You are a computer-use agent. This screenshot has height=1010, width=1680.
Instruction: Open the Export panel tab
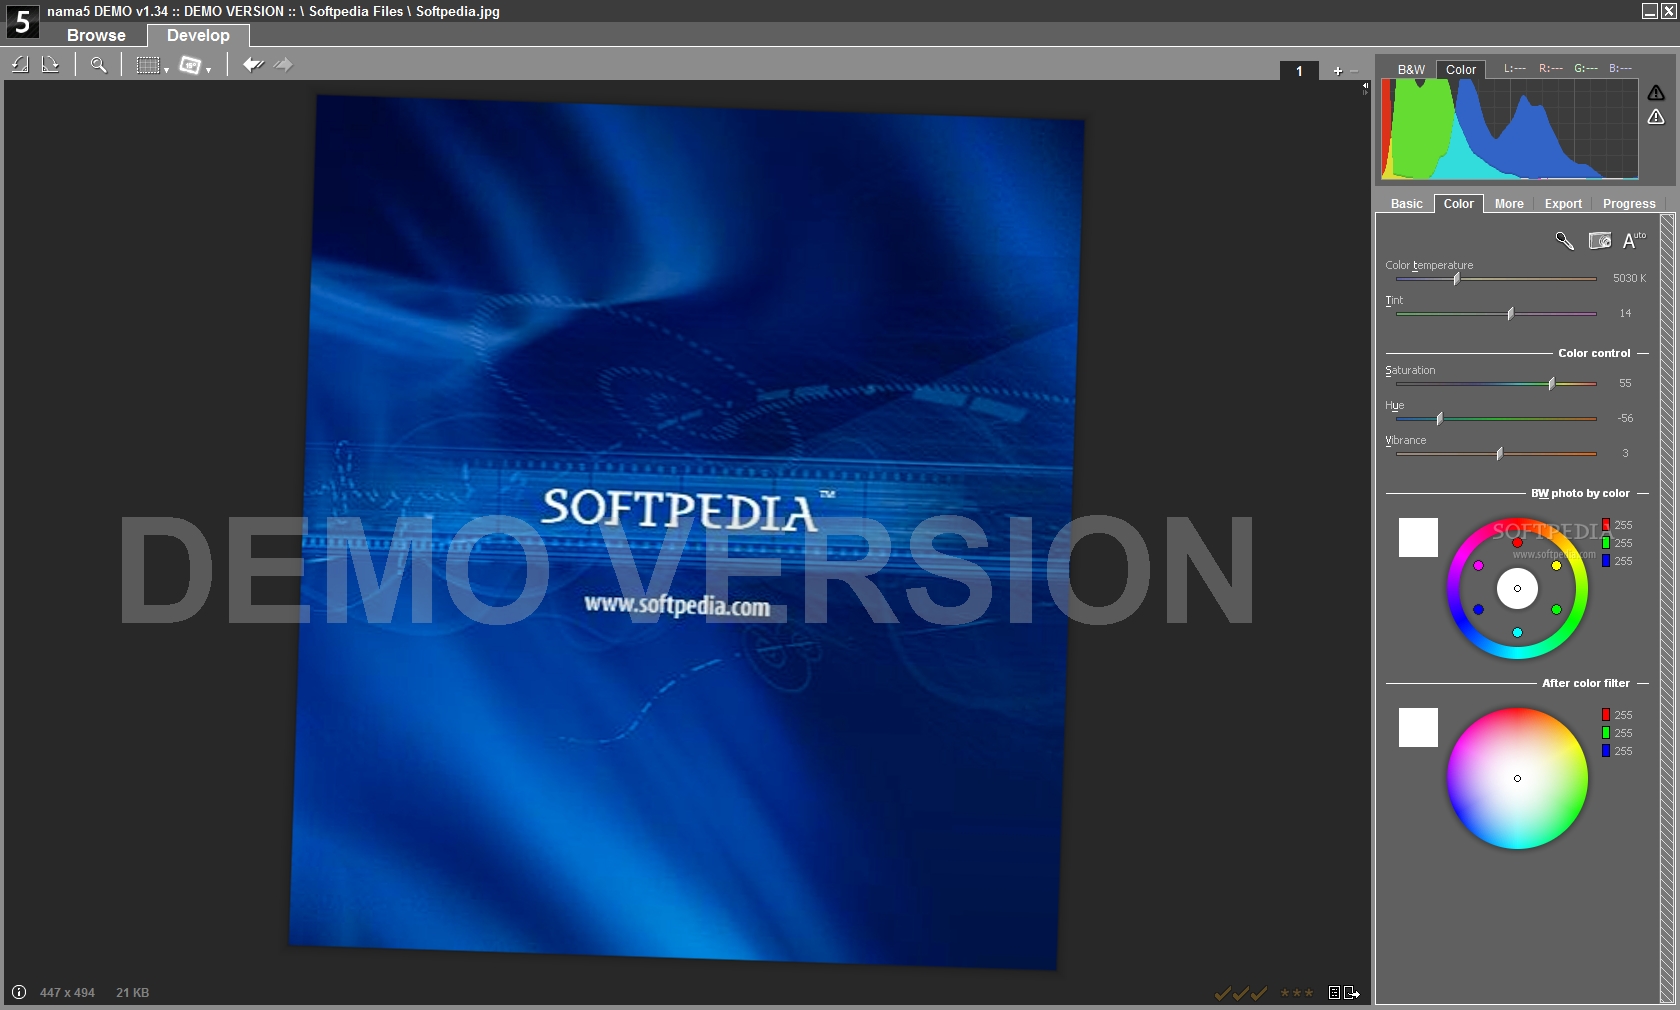coord(1563,203)
